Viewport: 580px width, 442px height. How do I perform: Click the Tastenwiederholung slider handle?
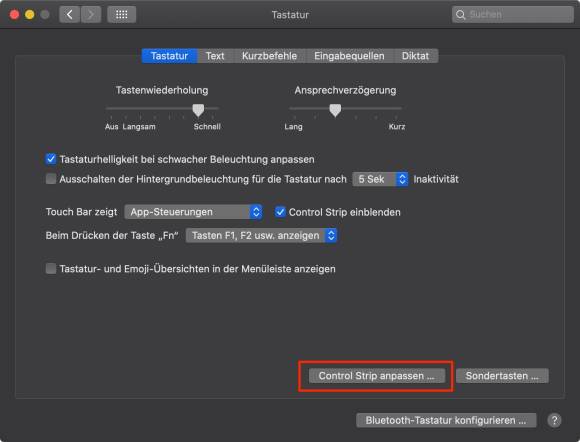[x=198, y=110]
